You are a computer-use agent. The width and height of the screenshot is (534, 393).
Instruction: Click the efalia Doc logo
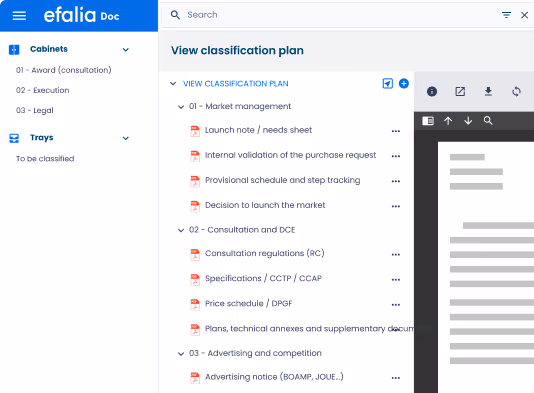click(x=81, y=15)
